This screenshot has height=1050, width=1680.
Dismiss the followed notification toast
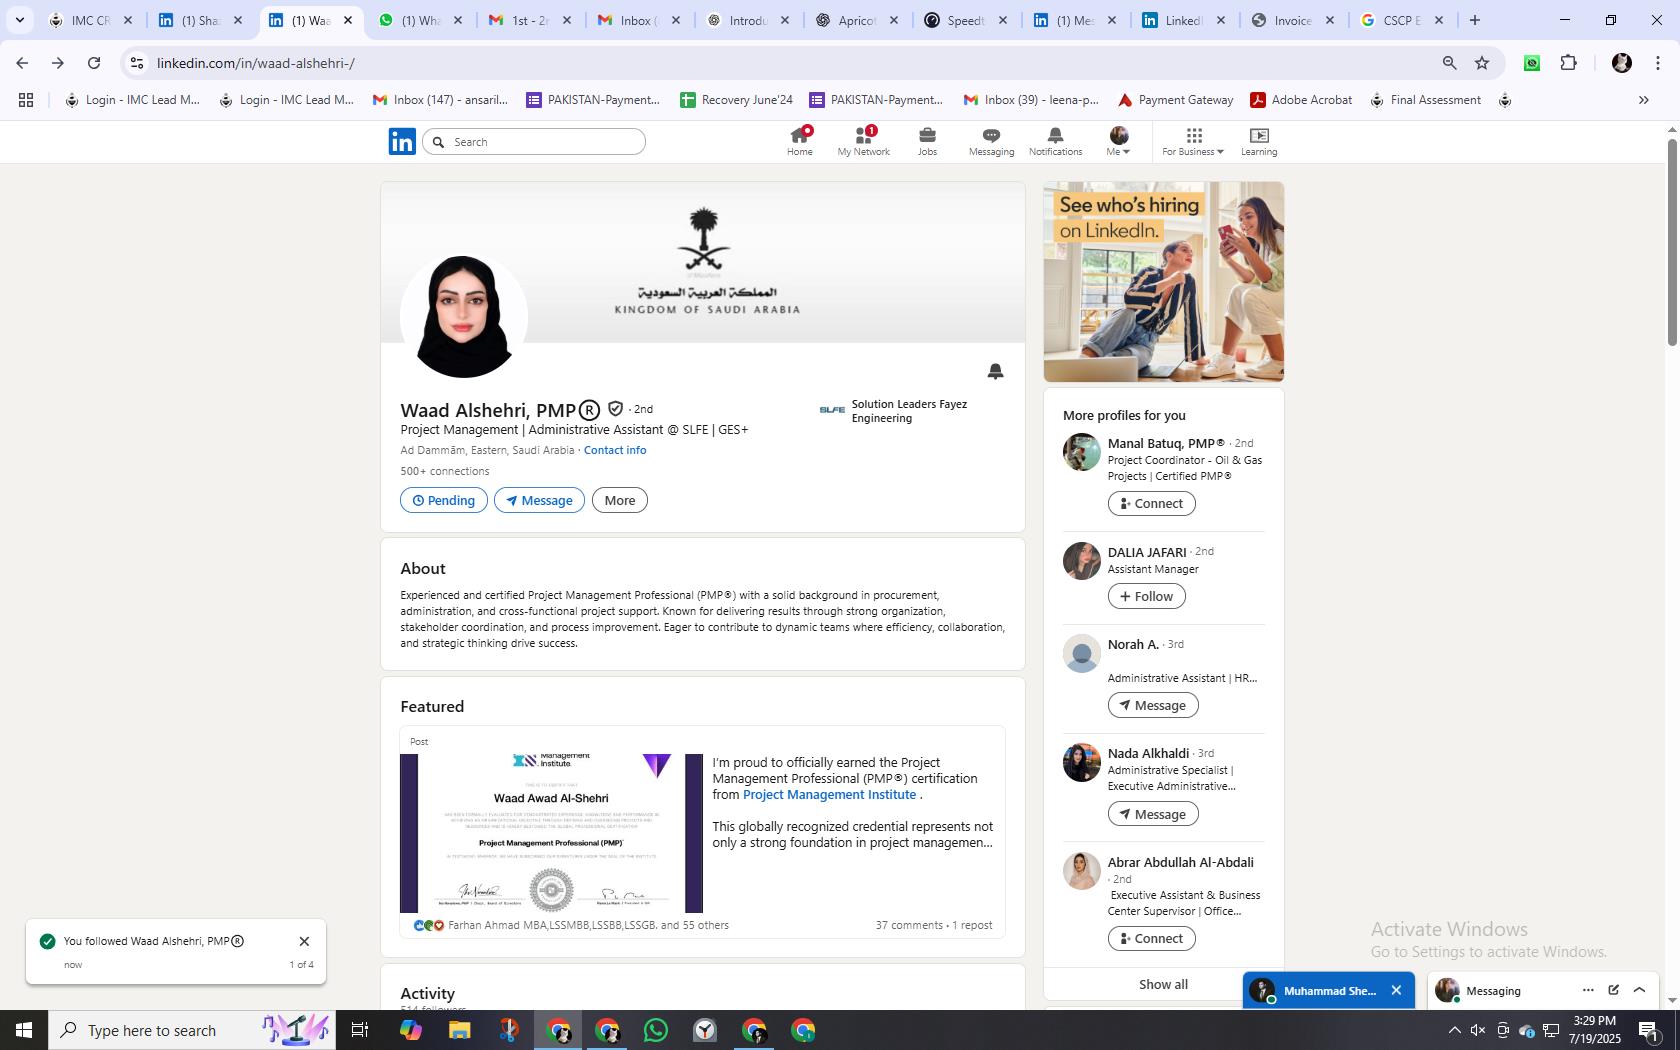click(x=304, y=941)
